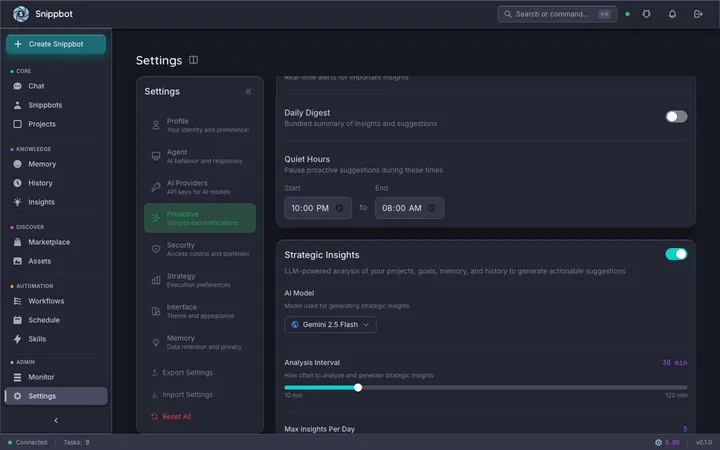Open Chat in the sidebar
Screen dimensions: 720x450
[x=56, y=86]
